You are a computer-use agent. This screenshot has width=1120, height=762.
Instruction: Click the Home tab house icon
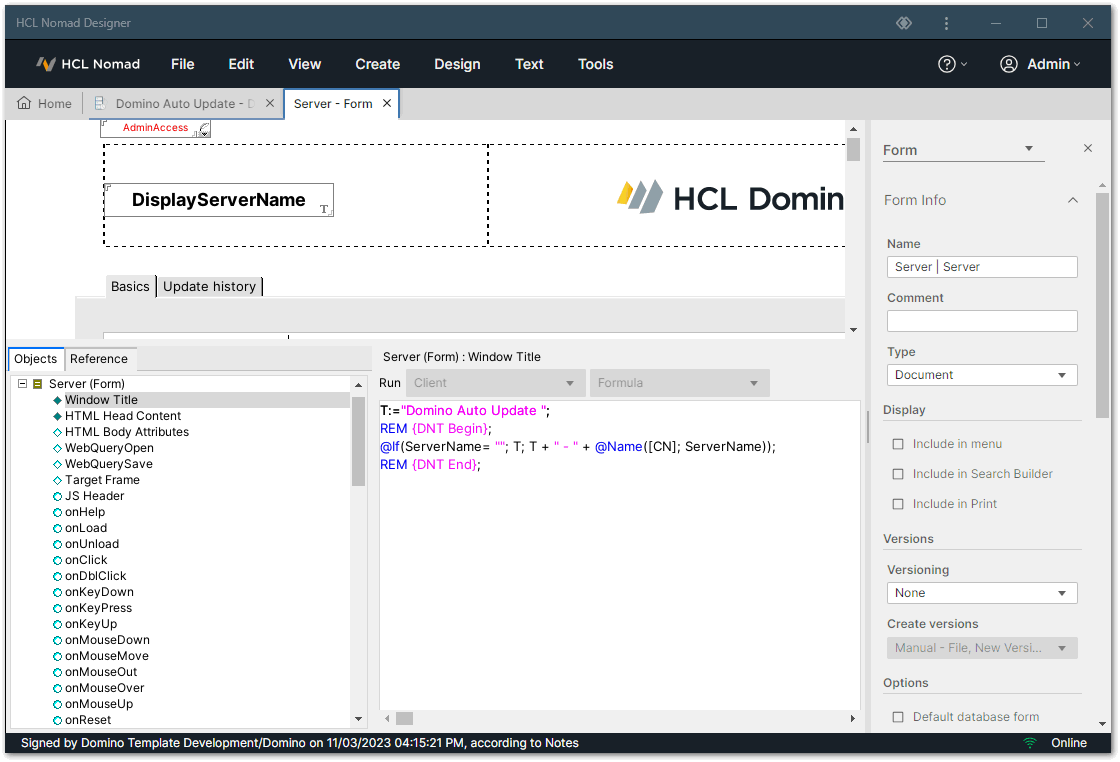24,103
